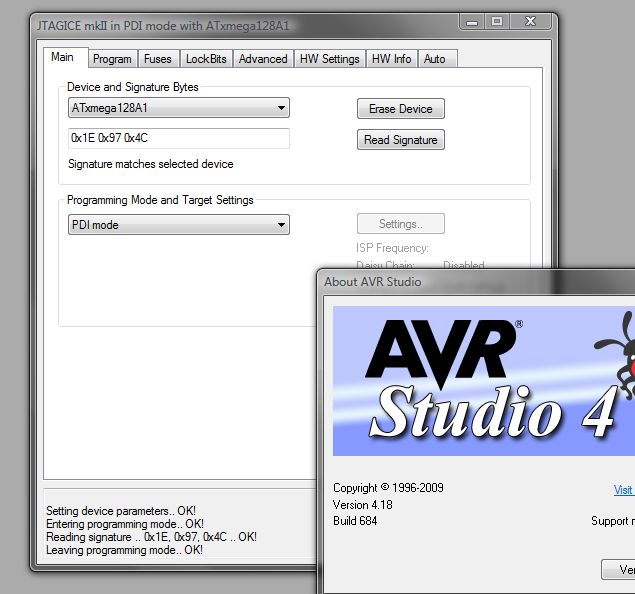
Task: Close the JTAGICE mkII window
Action: 530,21
